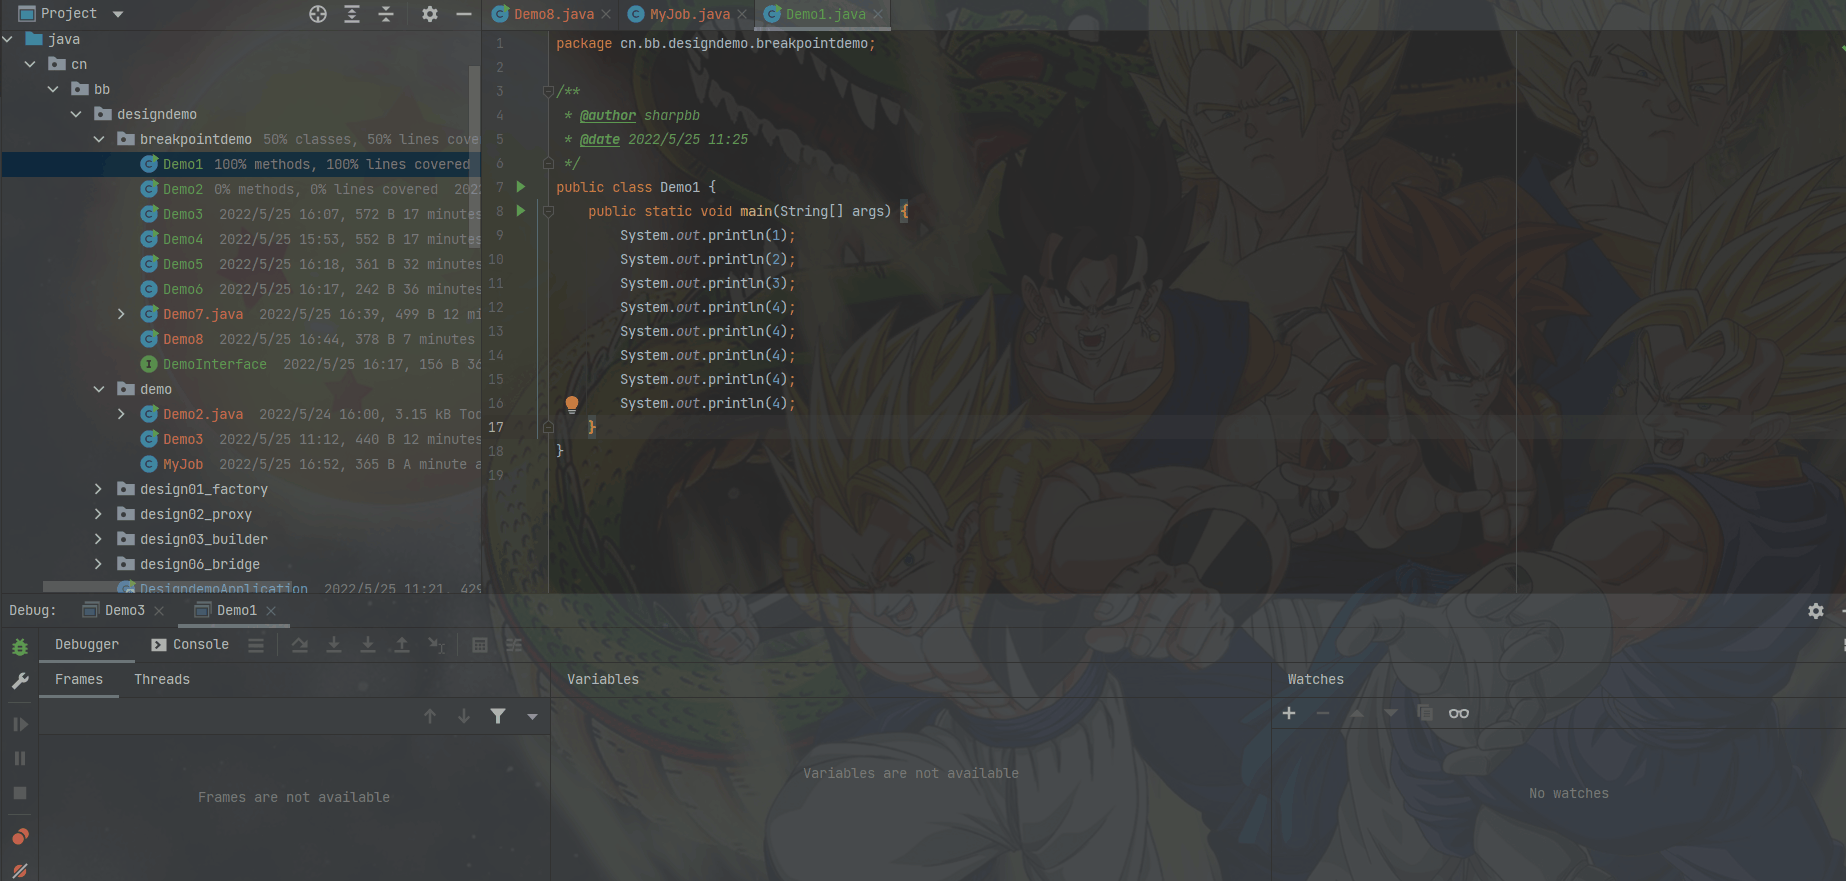Collapse the bb package
This screenshot has height=881, width=1846.
53,89
